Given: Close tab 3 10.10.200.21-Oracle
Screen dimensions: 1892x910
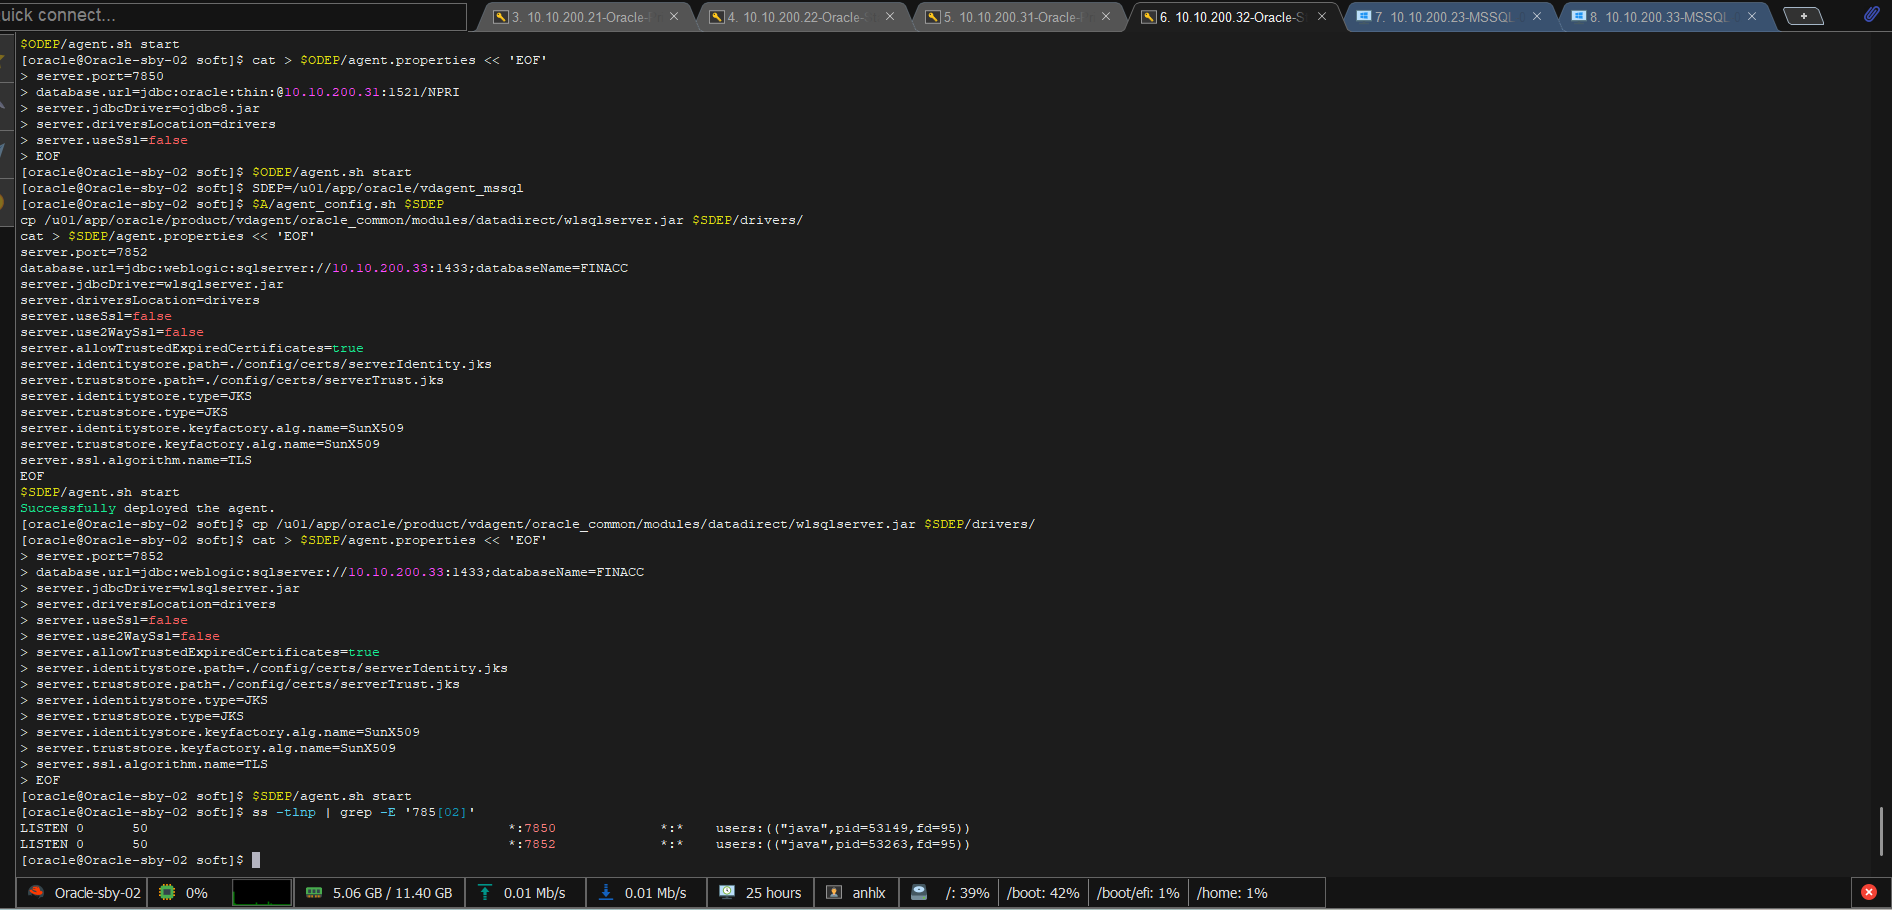Looking at the screenshot, I should coord(674,17).
